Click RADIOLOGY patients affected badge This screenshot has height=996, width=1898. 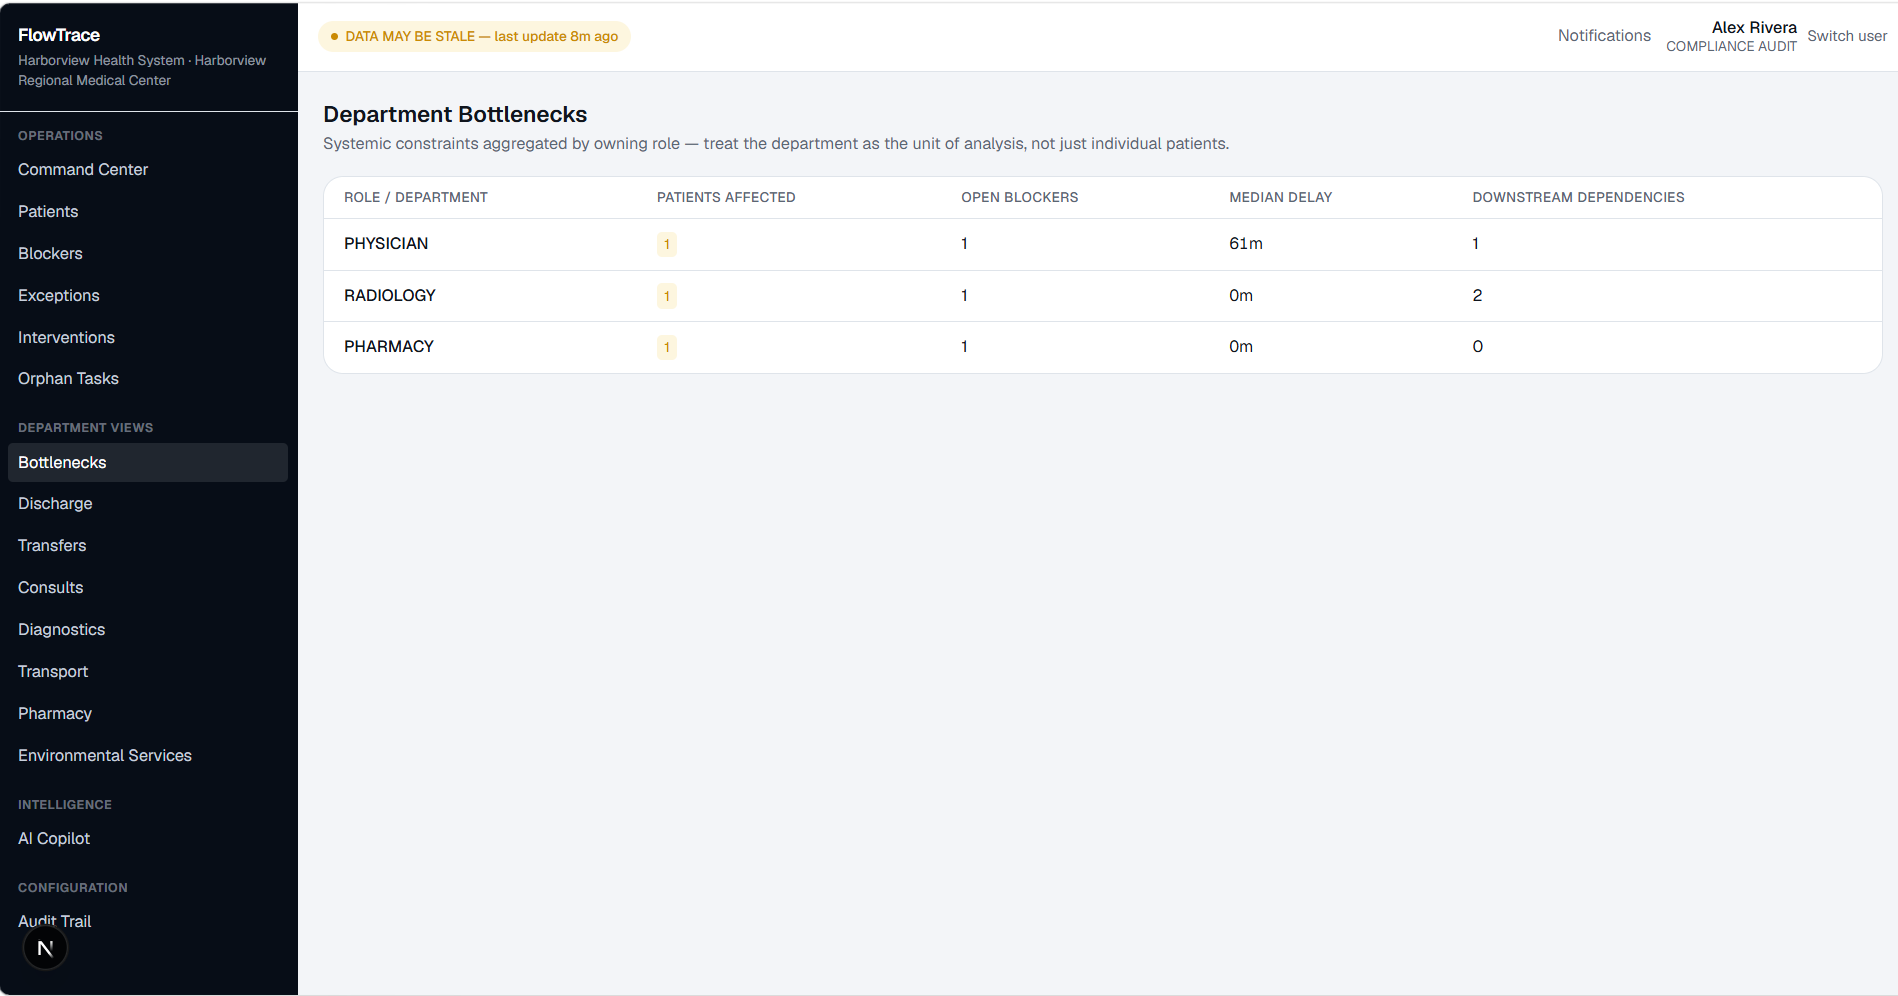tap(667, 296)
